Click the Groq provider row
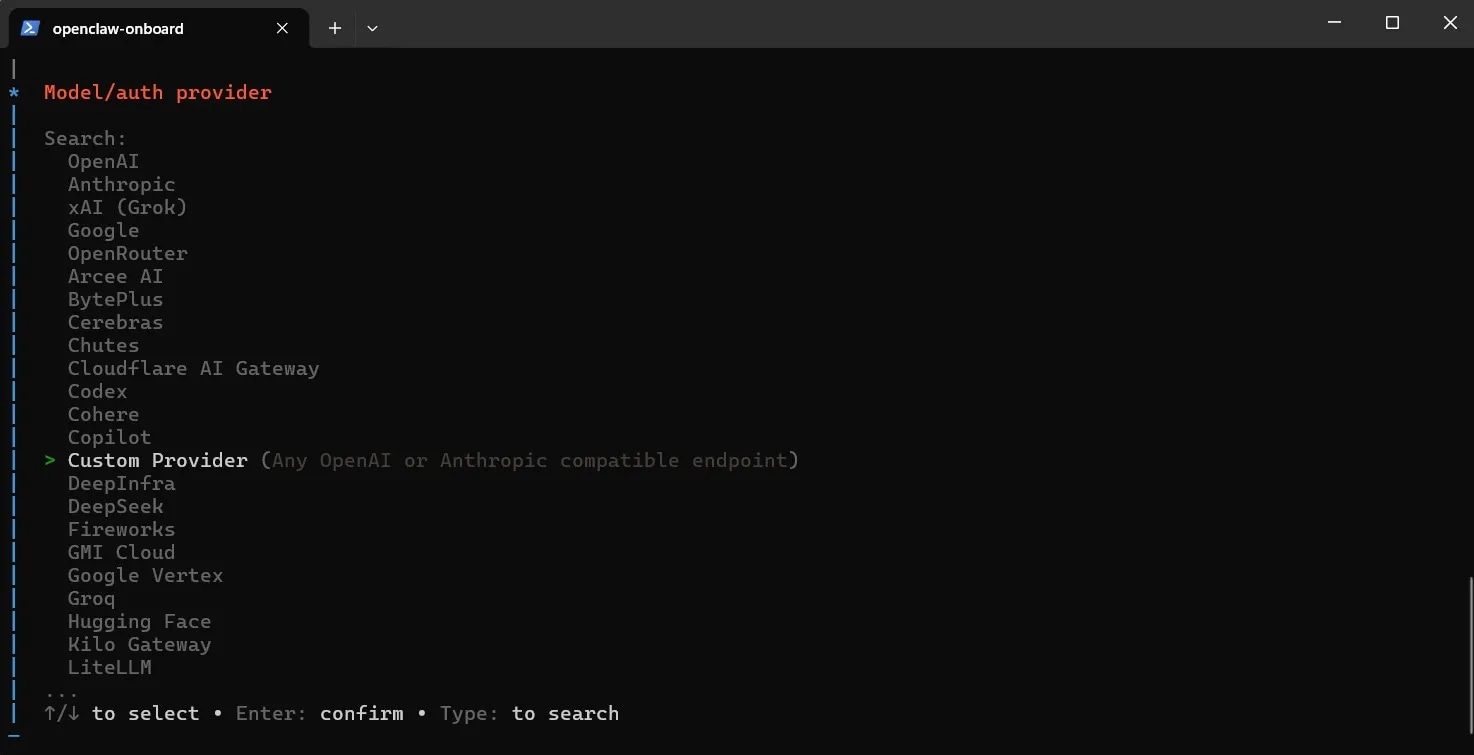 91,598
